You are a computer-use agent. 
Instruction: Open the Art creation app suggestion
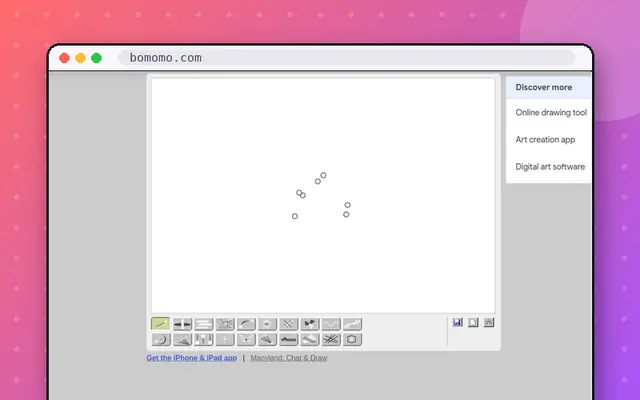pyautogui.click(x=545, y=140)
